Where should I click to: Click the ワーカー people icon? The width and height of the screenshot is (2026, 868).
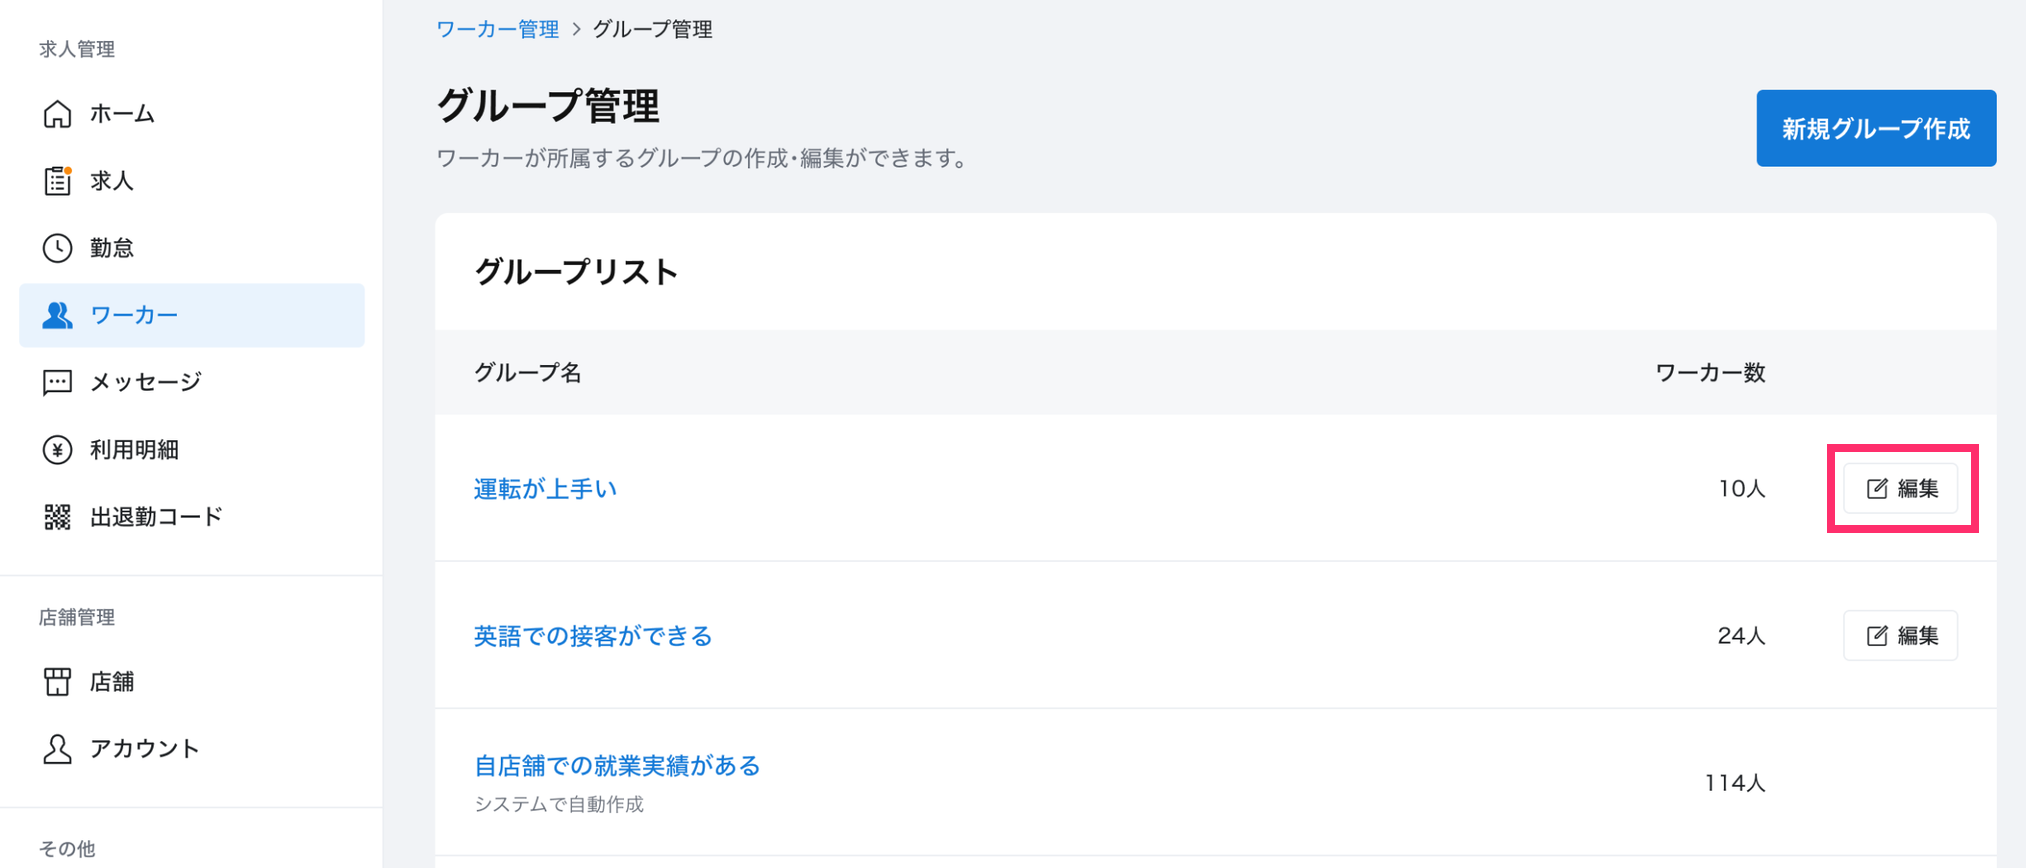57,315
